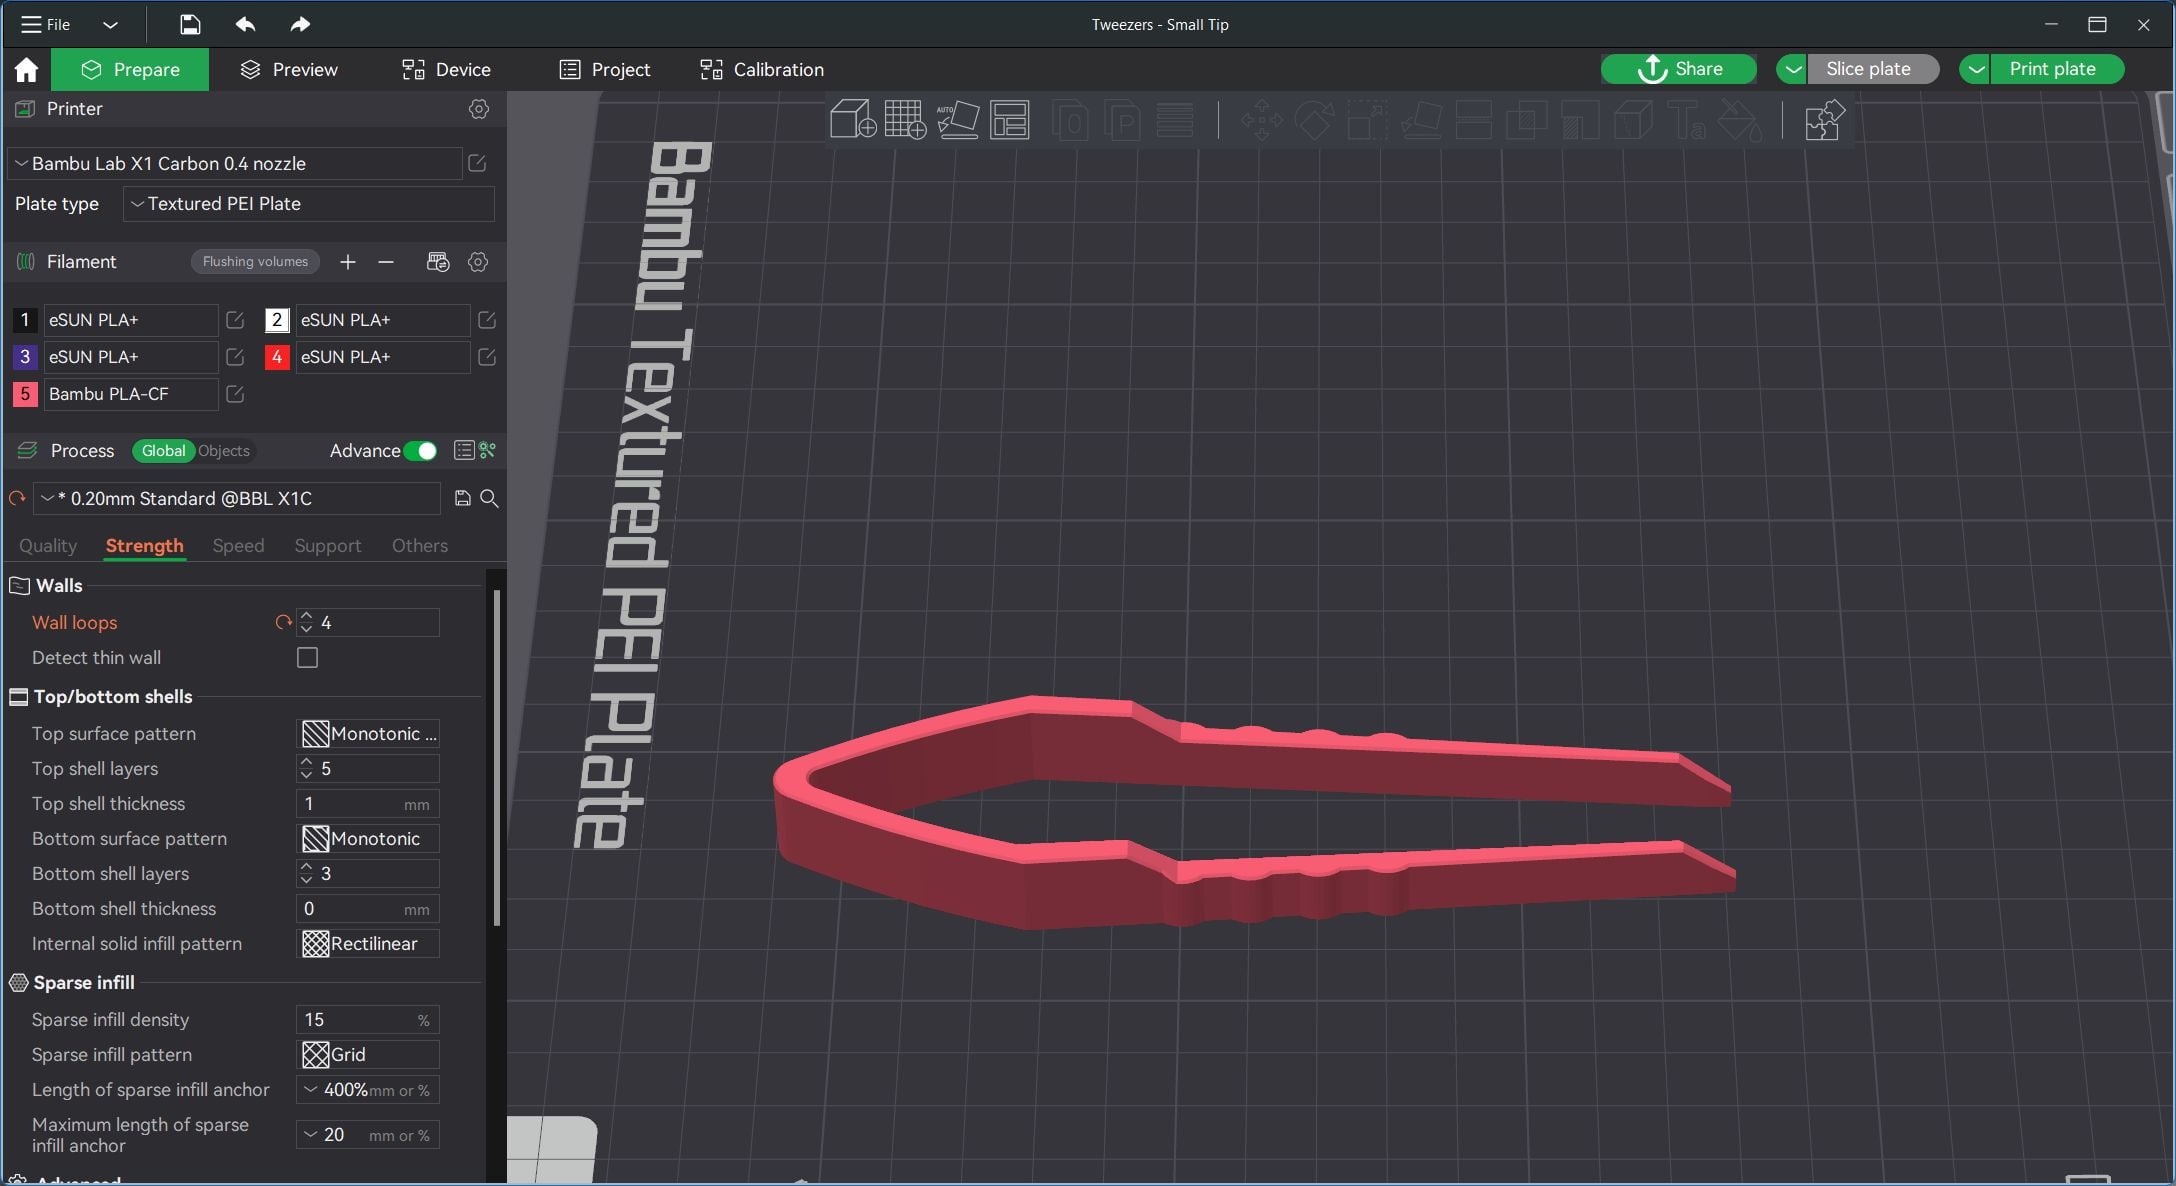Click filament 4 red color swatch
Screen dimensions: 2176x1186
(x=277, y=357)
